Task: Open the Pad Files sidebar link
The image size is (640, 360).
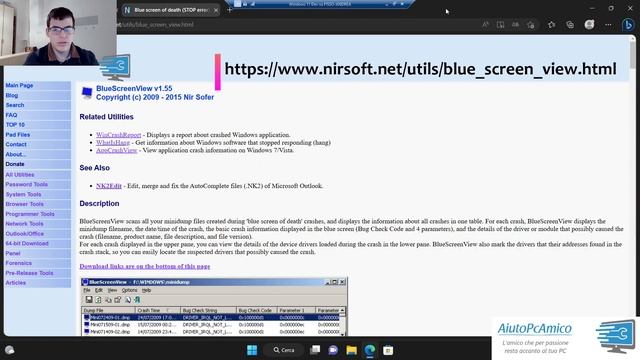Action: [x=18, y=134]
